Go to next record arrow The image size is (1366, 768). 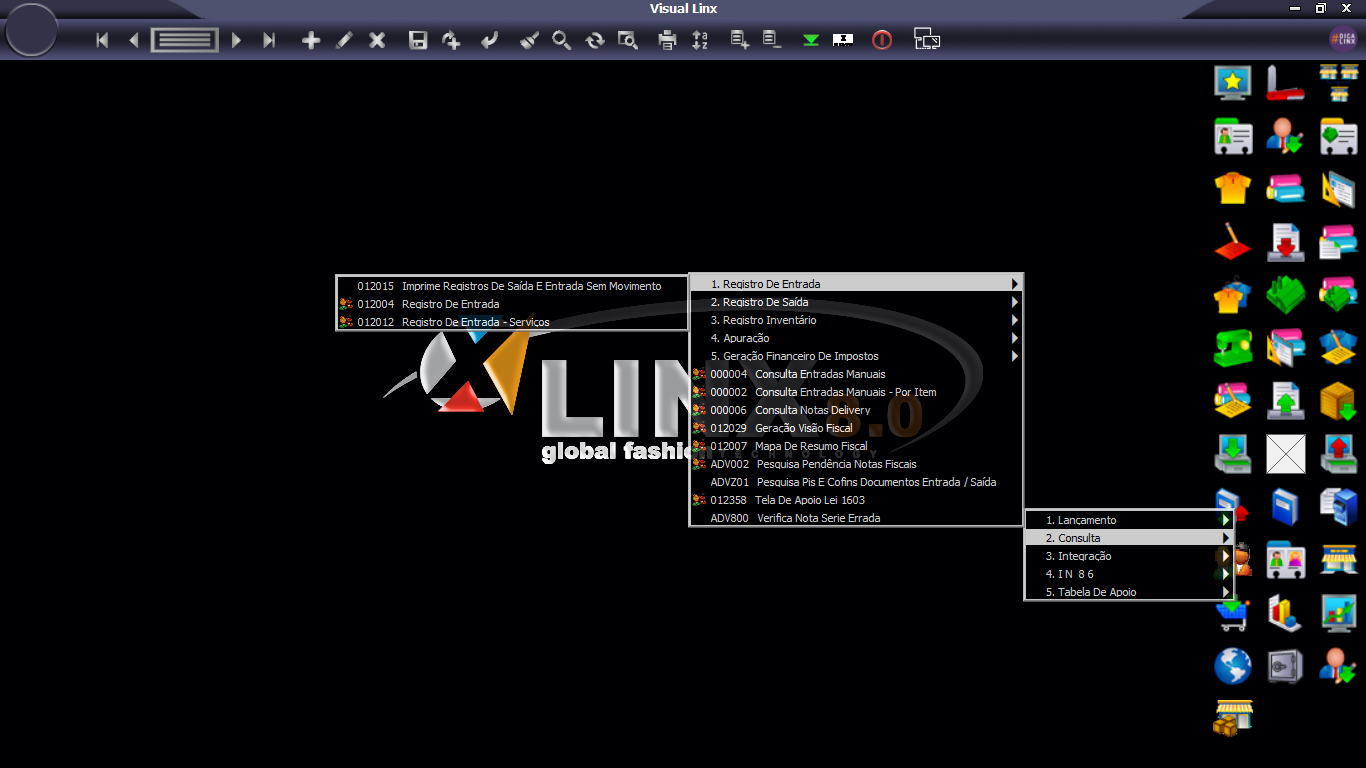click(236, 40)
